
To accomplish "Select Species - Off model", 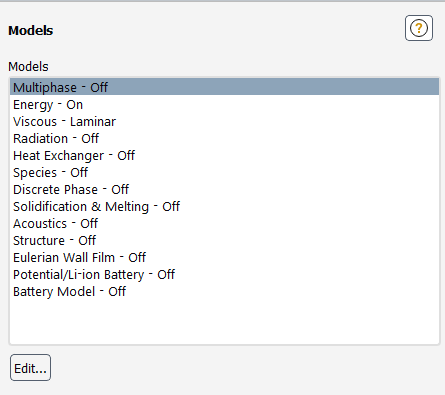I will point(224,172).
